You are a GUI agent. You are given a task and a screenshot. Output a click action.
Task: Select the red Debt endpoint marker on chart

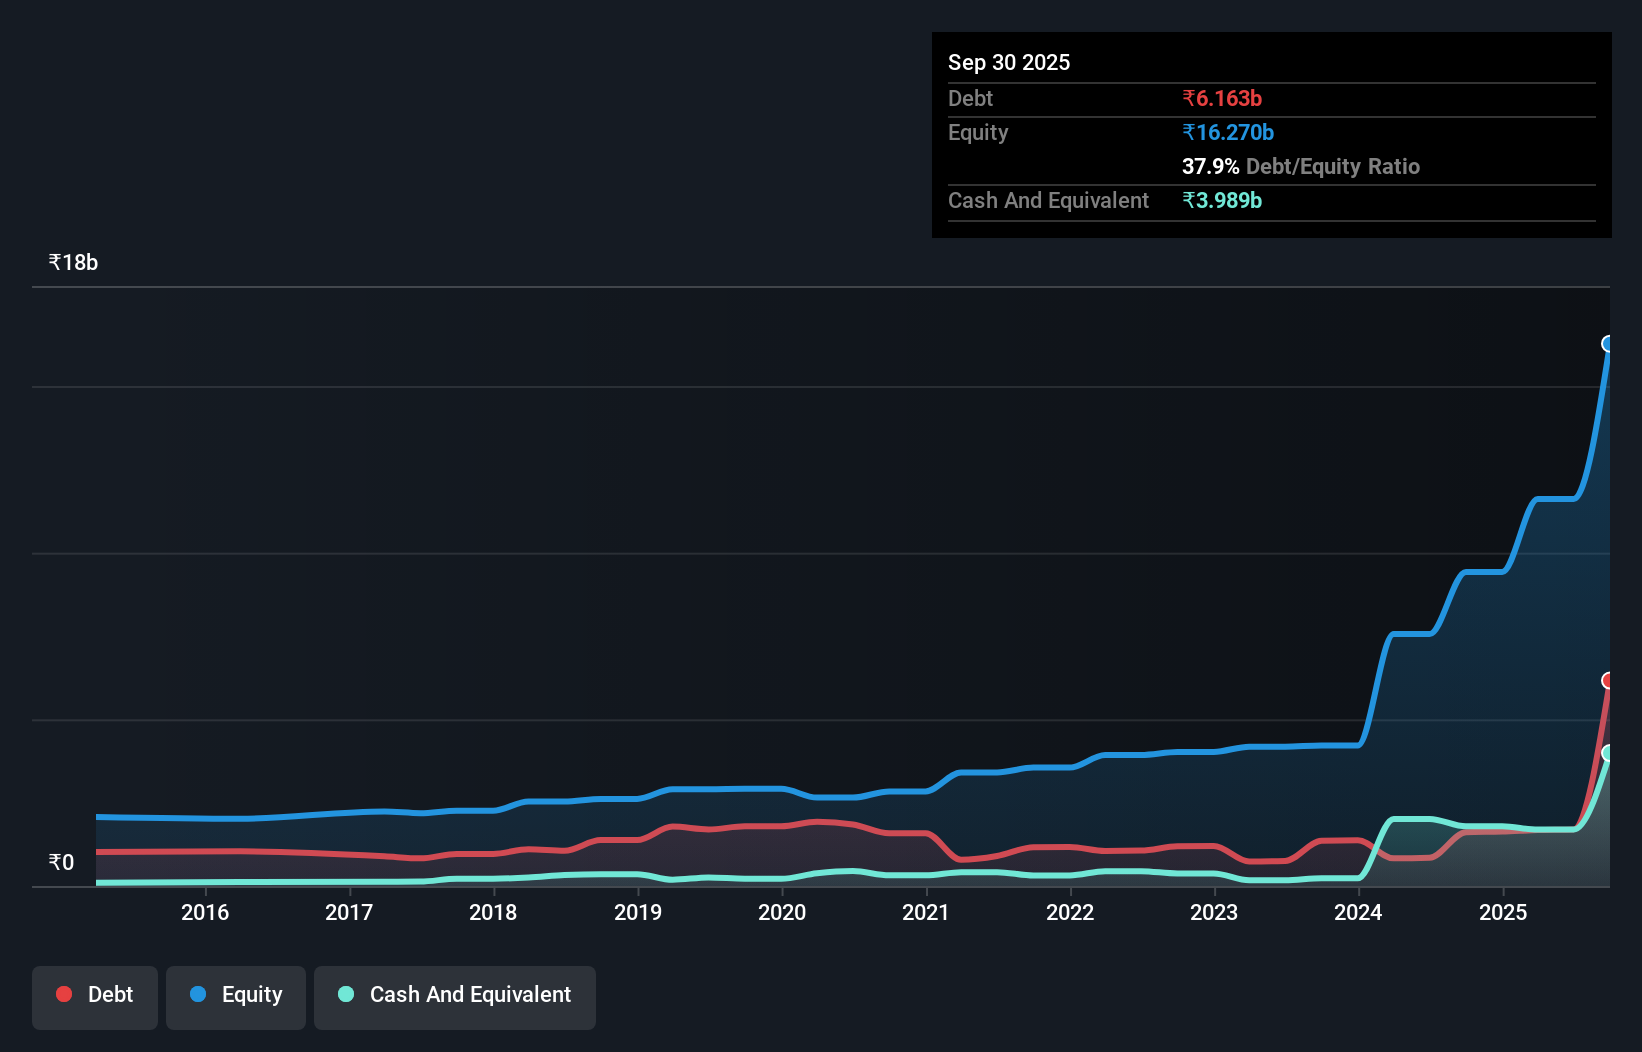[1608, 681]
